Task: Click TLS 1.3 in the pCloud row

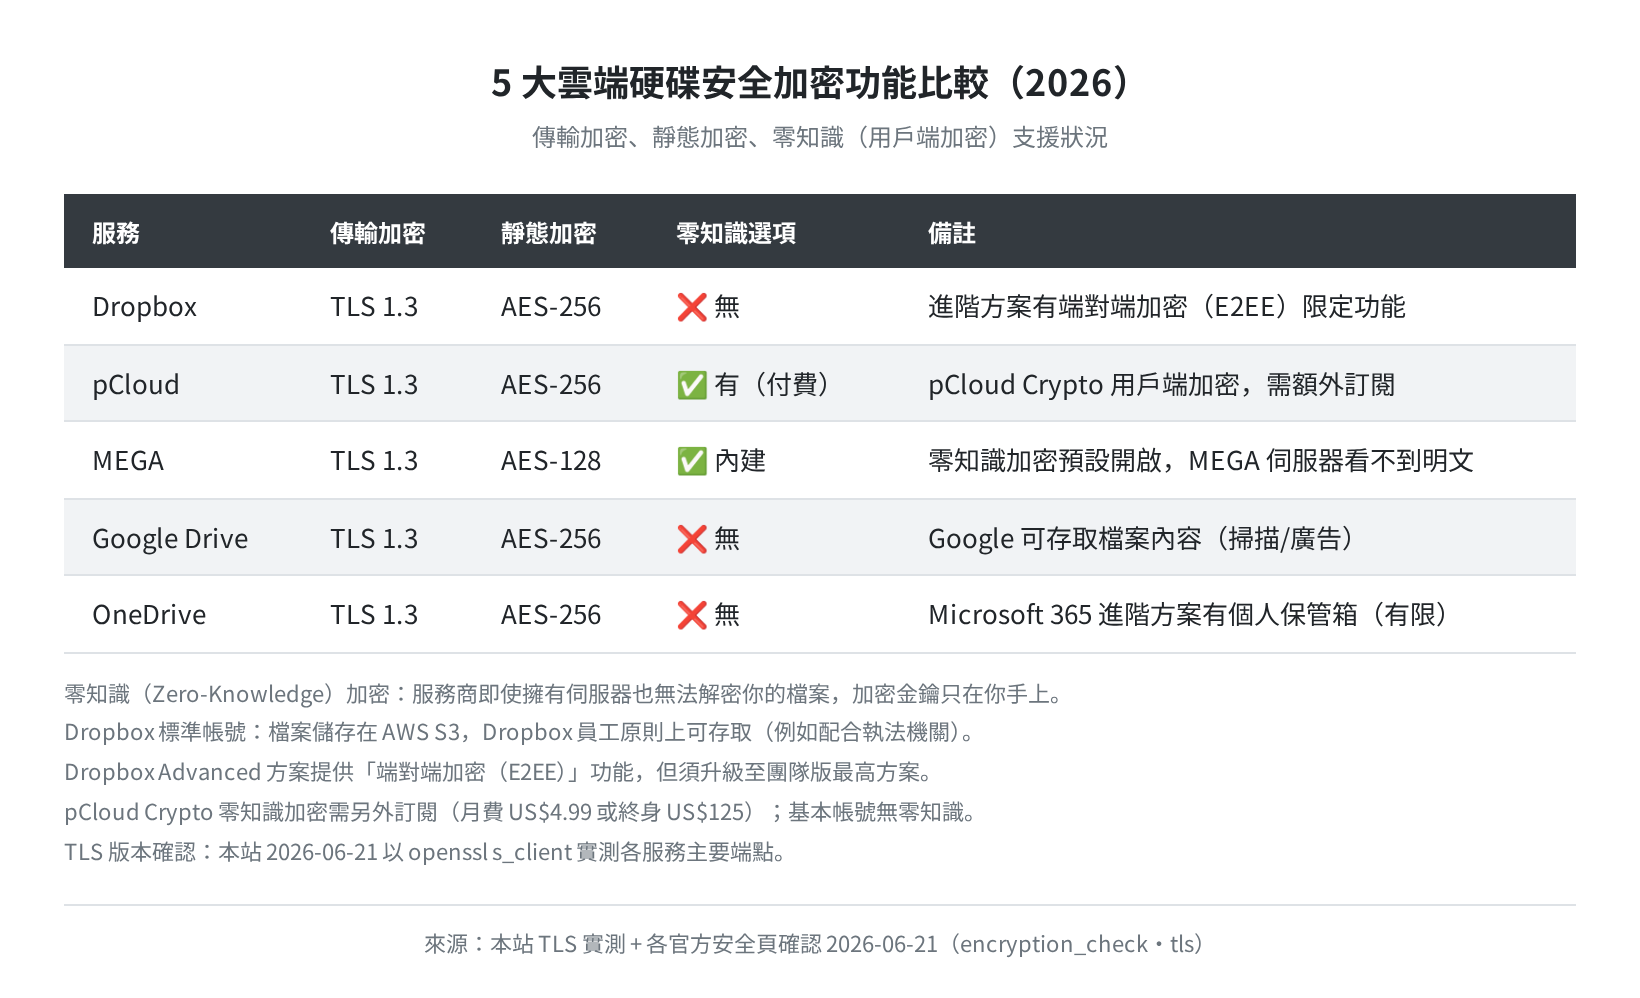Action: (374, 385)
